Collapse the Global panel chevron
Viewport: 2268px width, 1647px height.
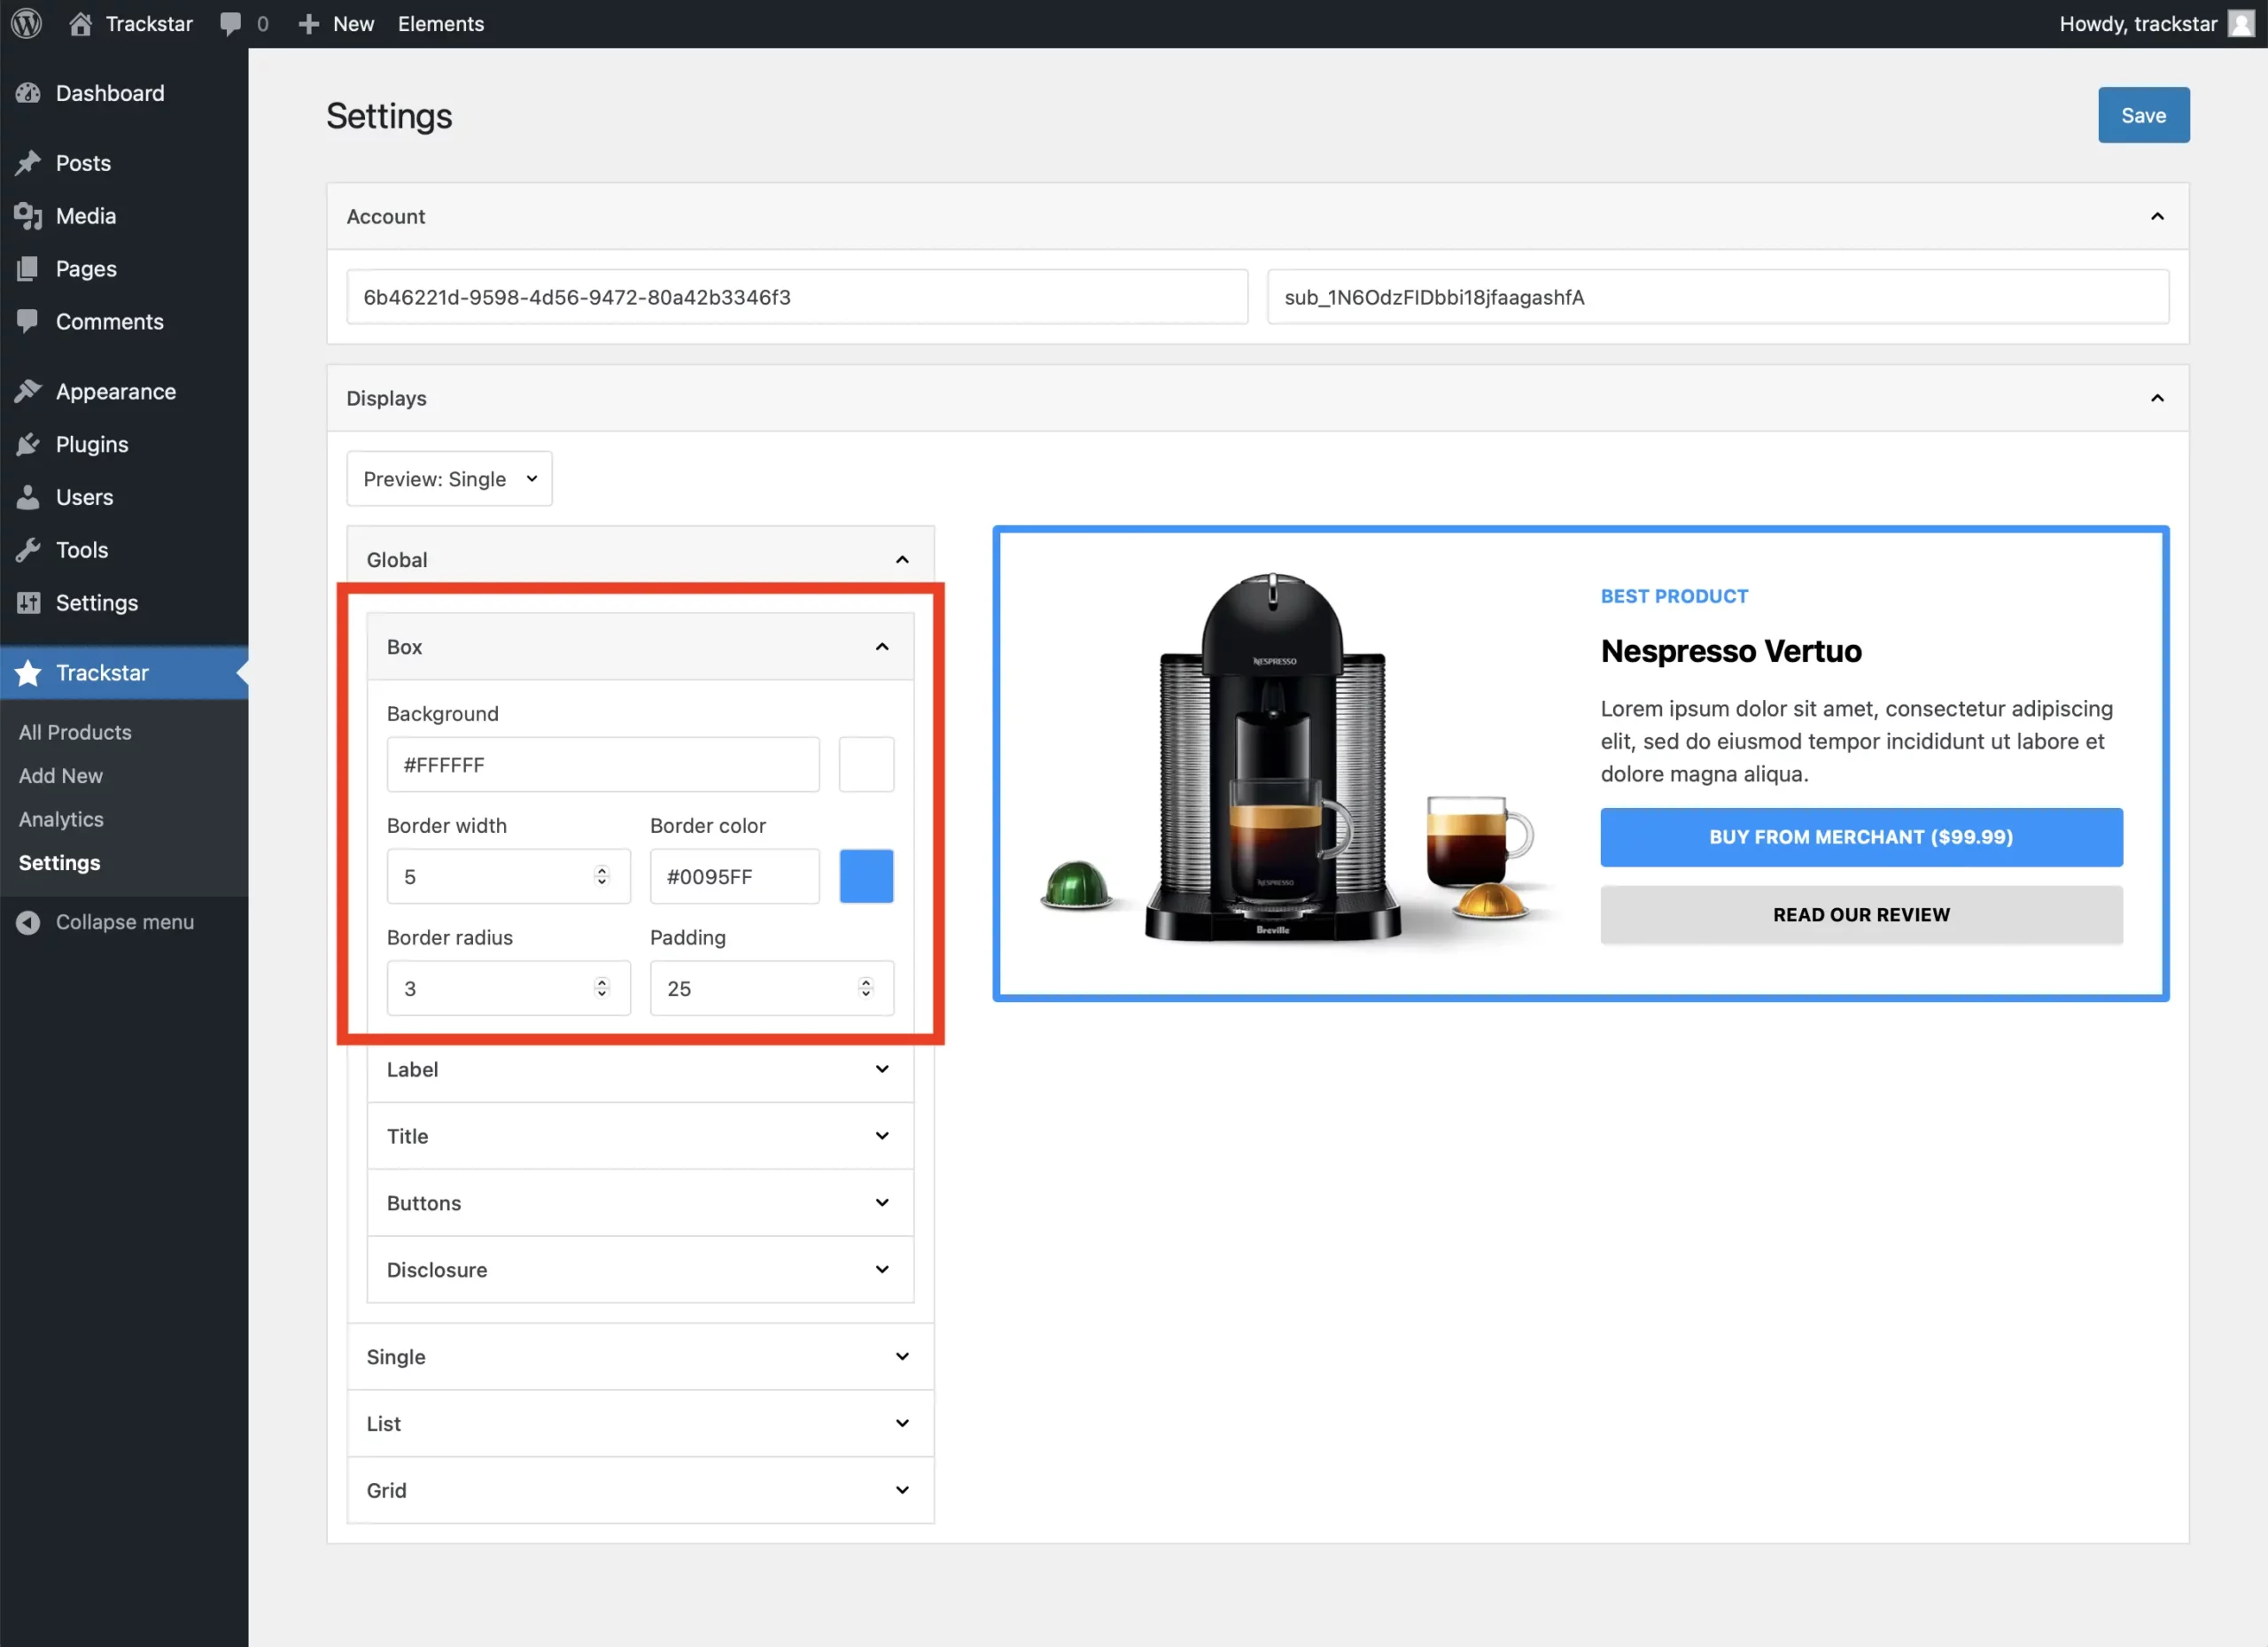tap(902, 560)
